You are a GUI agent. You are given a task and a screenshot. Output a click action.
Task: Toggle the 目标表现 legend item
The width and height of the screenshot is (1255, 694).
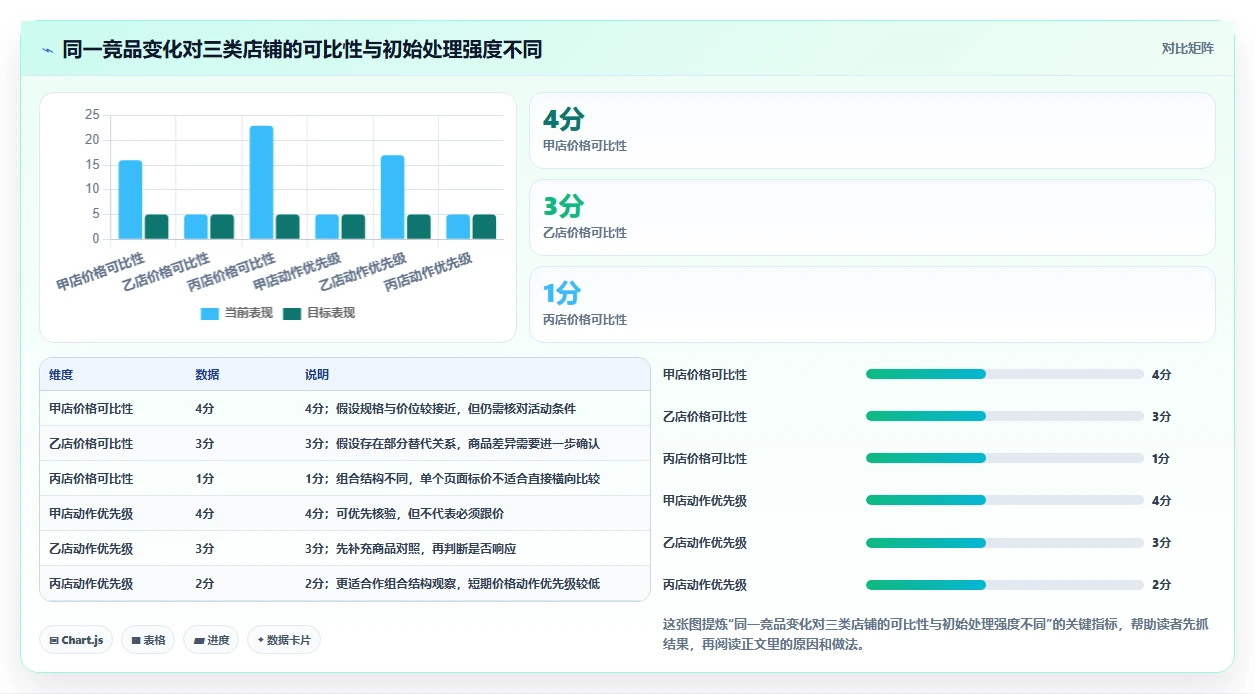coord(319,313)
